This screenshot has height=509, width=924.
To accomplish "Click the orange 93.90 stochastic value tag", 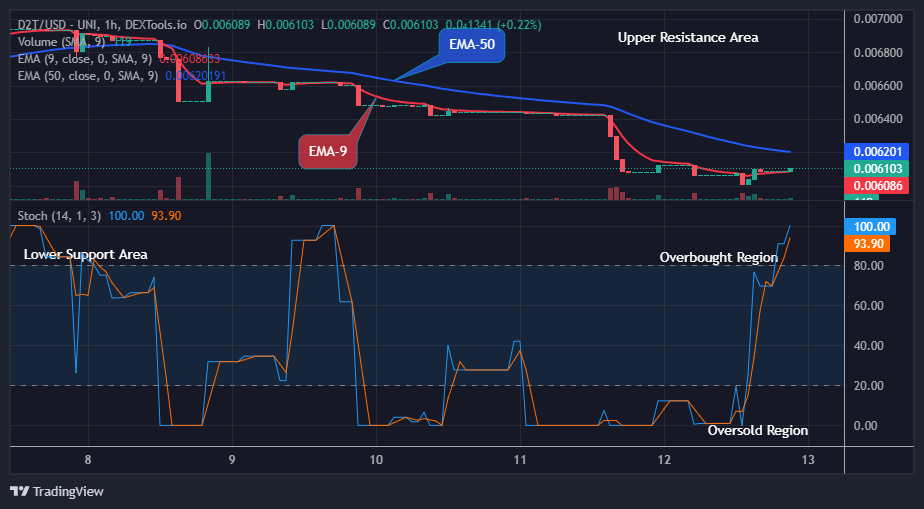I will (867, 243).
